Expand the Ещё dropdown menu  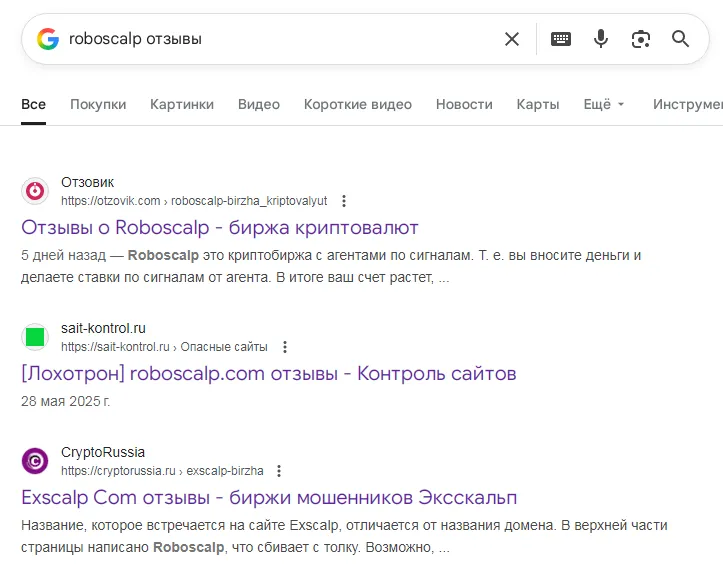(x=604, y=104)
